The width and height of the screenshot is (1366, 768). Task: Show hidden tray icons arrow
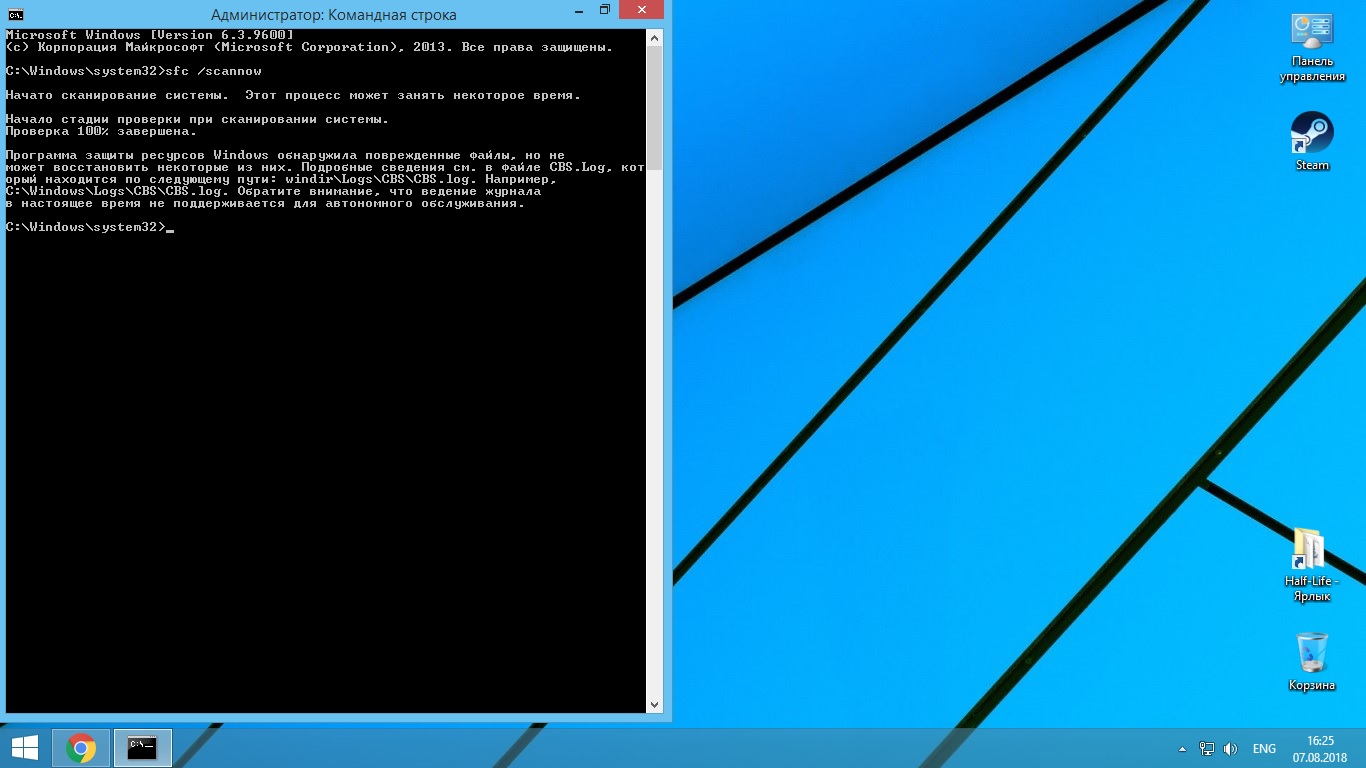click(1183, 749)
